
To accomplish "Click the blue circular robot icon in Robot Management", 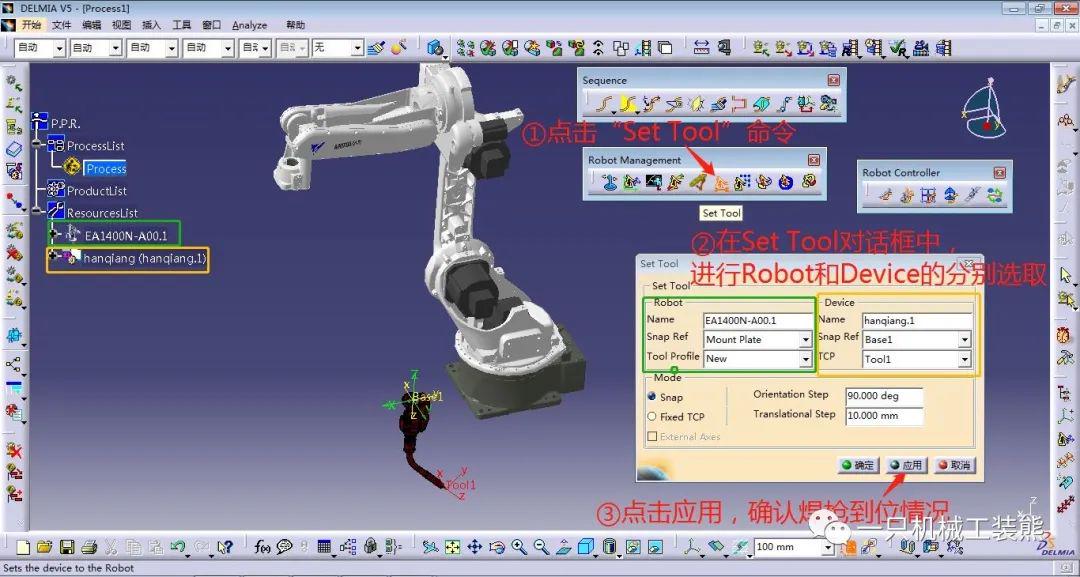I will point(786,182).
